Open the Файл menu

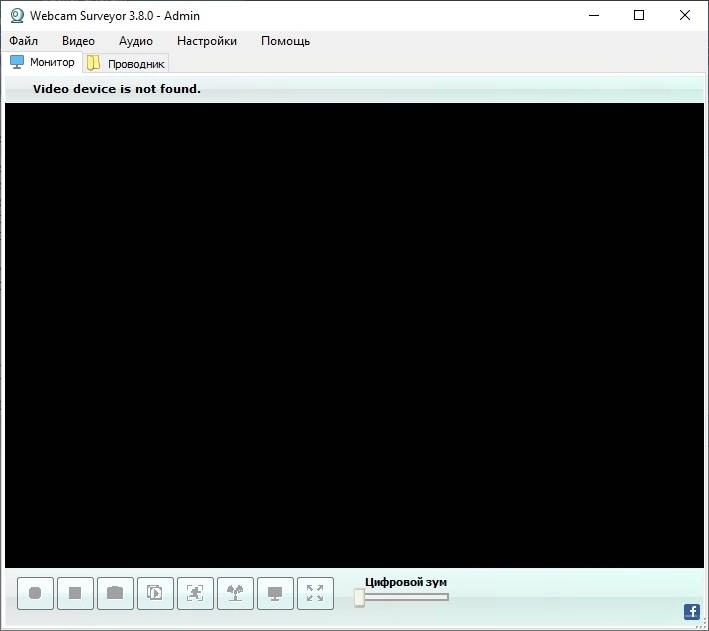24,41
